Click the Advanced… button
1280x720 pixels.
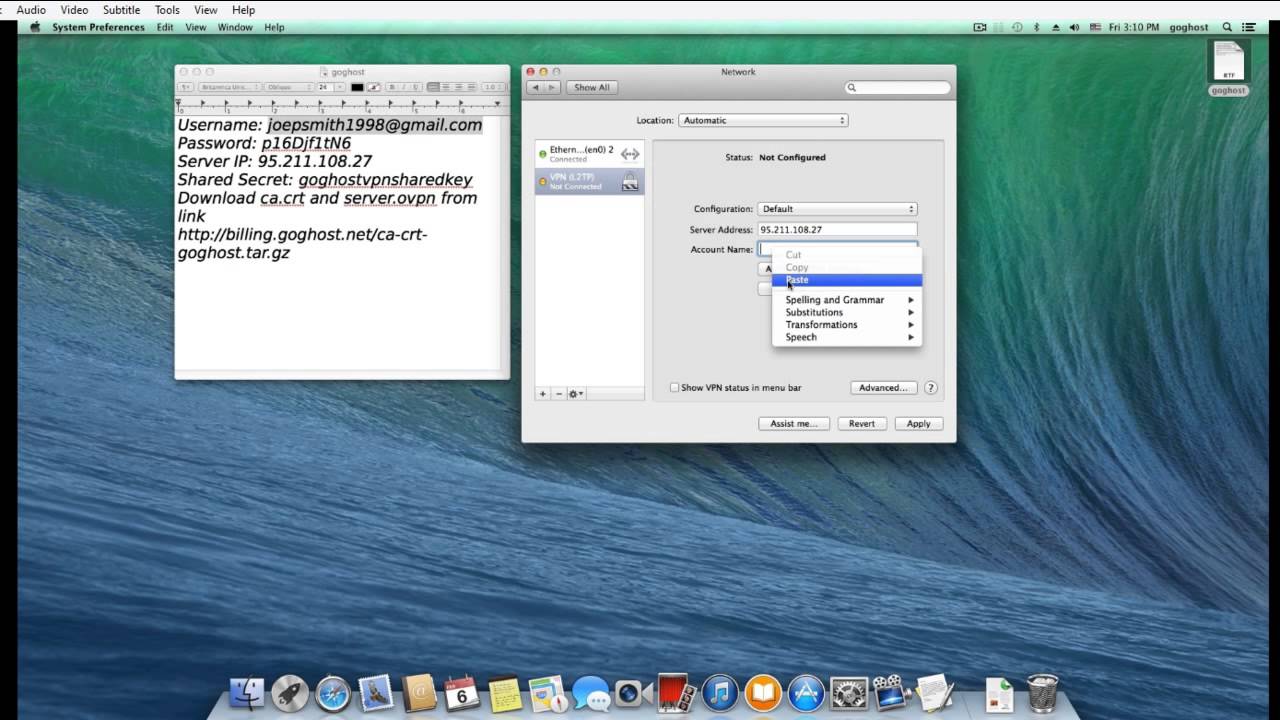[884, 388]
